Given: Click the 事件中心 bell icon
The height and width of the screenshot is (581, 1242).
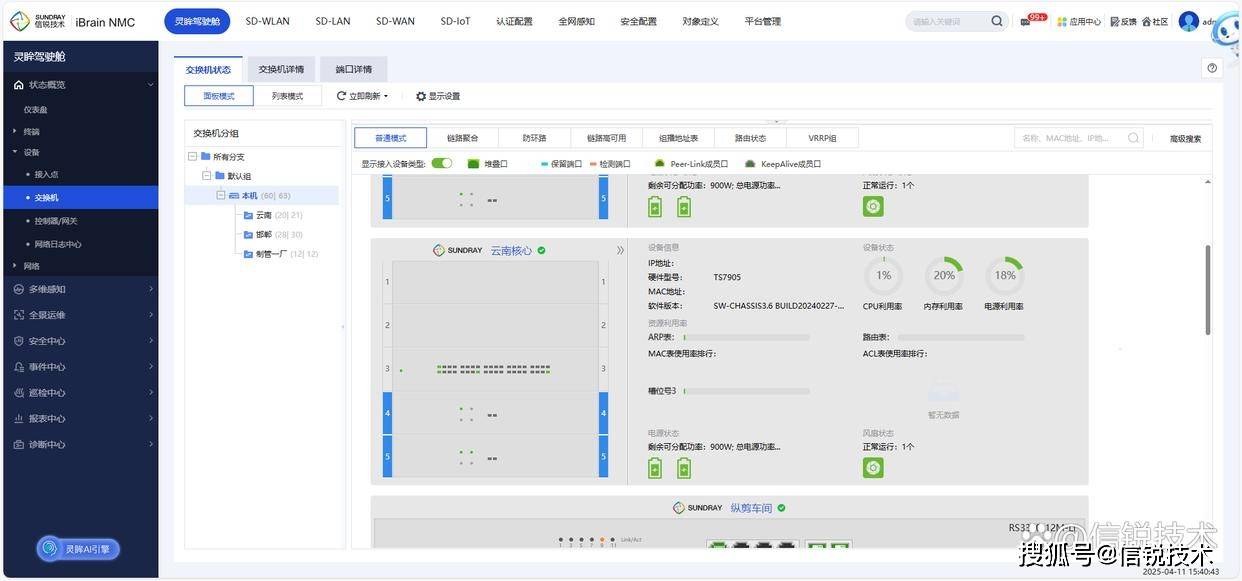Looking at the screenshot, I should (18, 367).
